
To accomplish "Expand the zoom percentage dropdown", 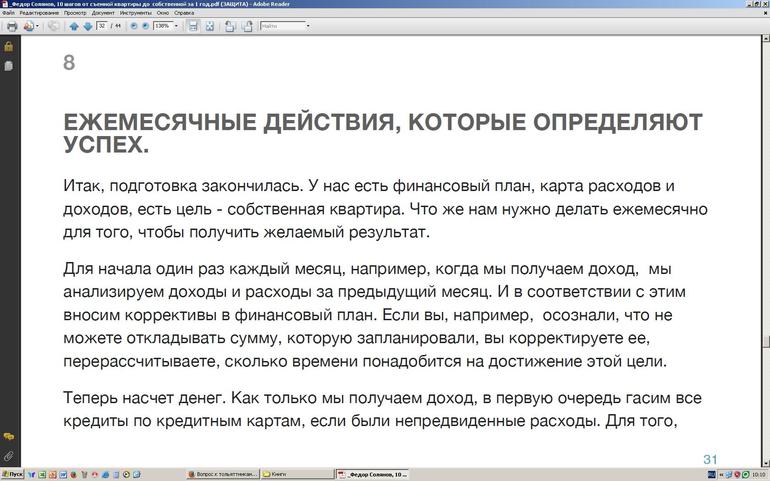I will click(x=177, y=26).
